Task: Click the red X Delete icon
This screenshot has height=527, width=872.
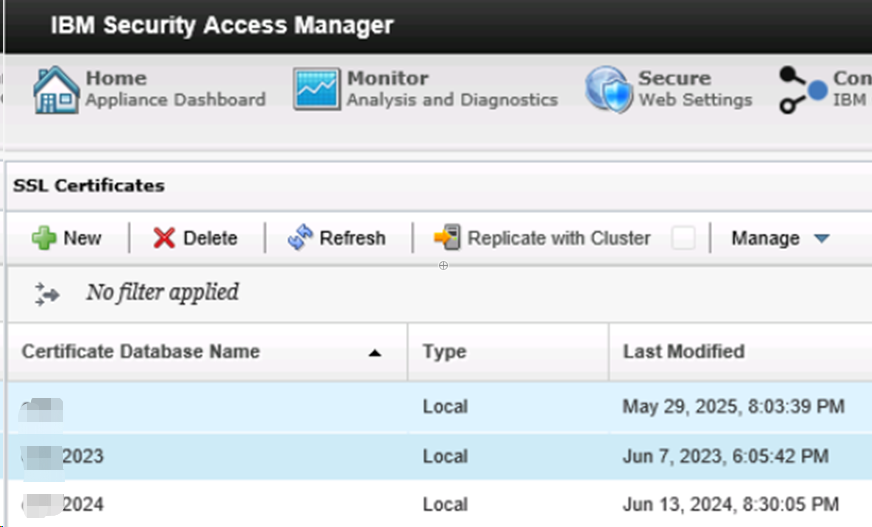Action: (x=164, y=238)
